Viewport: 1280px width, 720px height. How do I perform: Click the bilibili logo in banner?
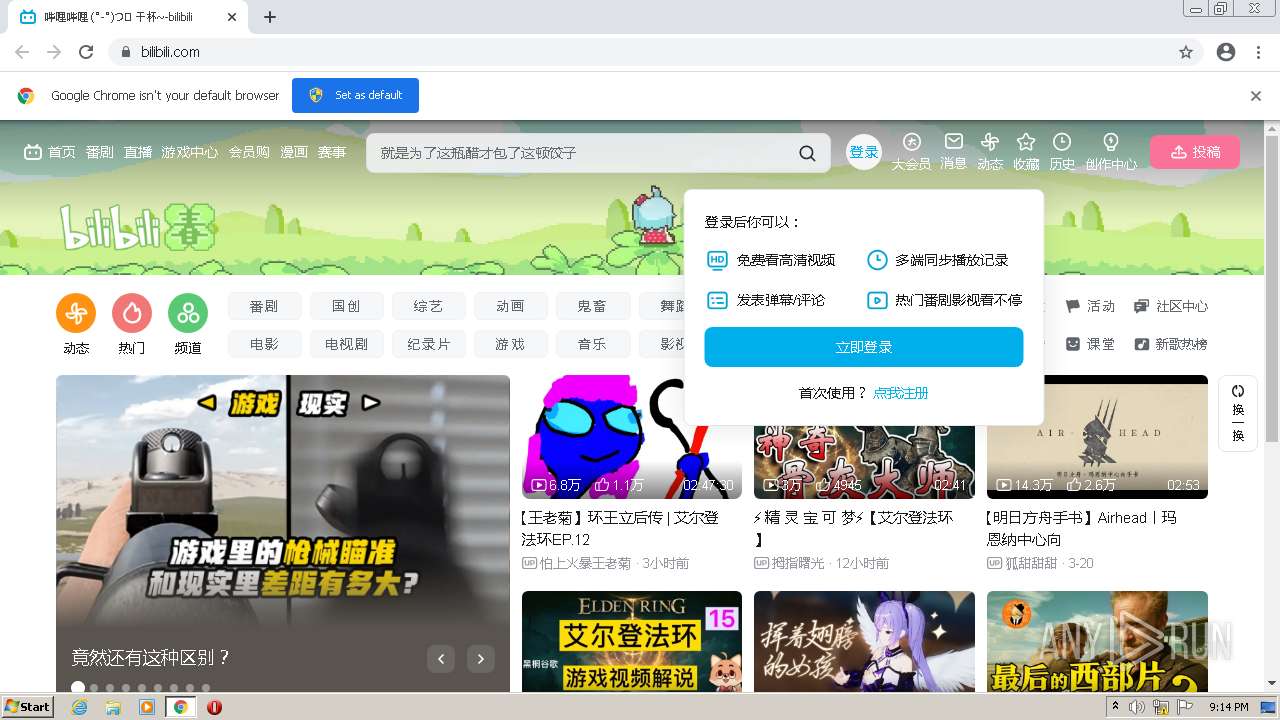click(x=138, y=226)
